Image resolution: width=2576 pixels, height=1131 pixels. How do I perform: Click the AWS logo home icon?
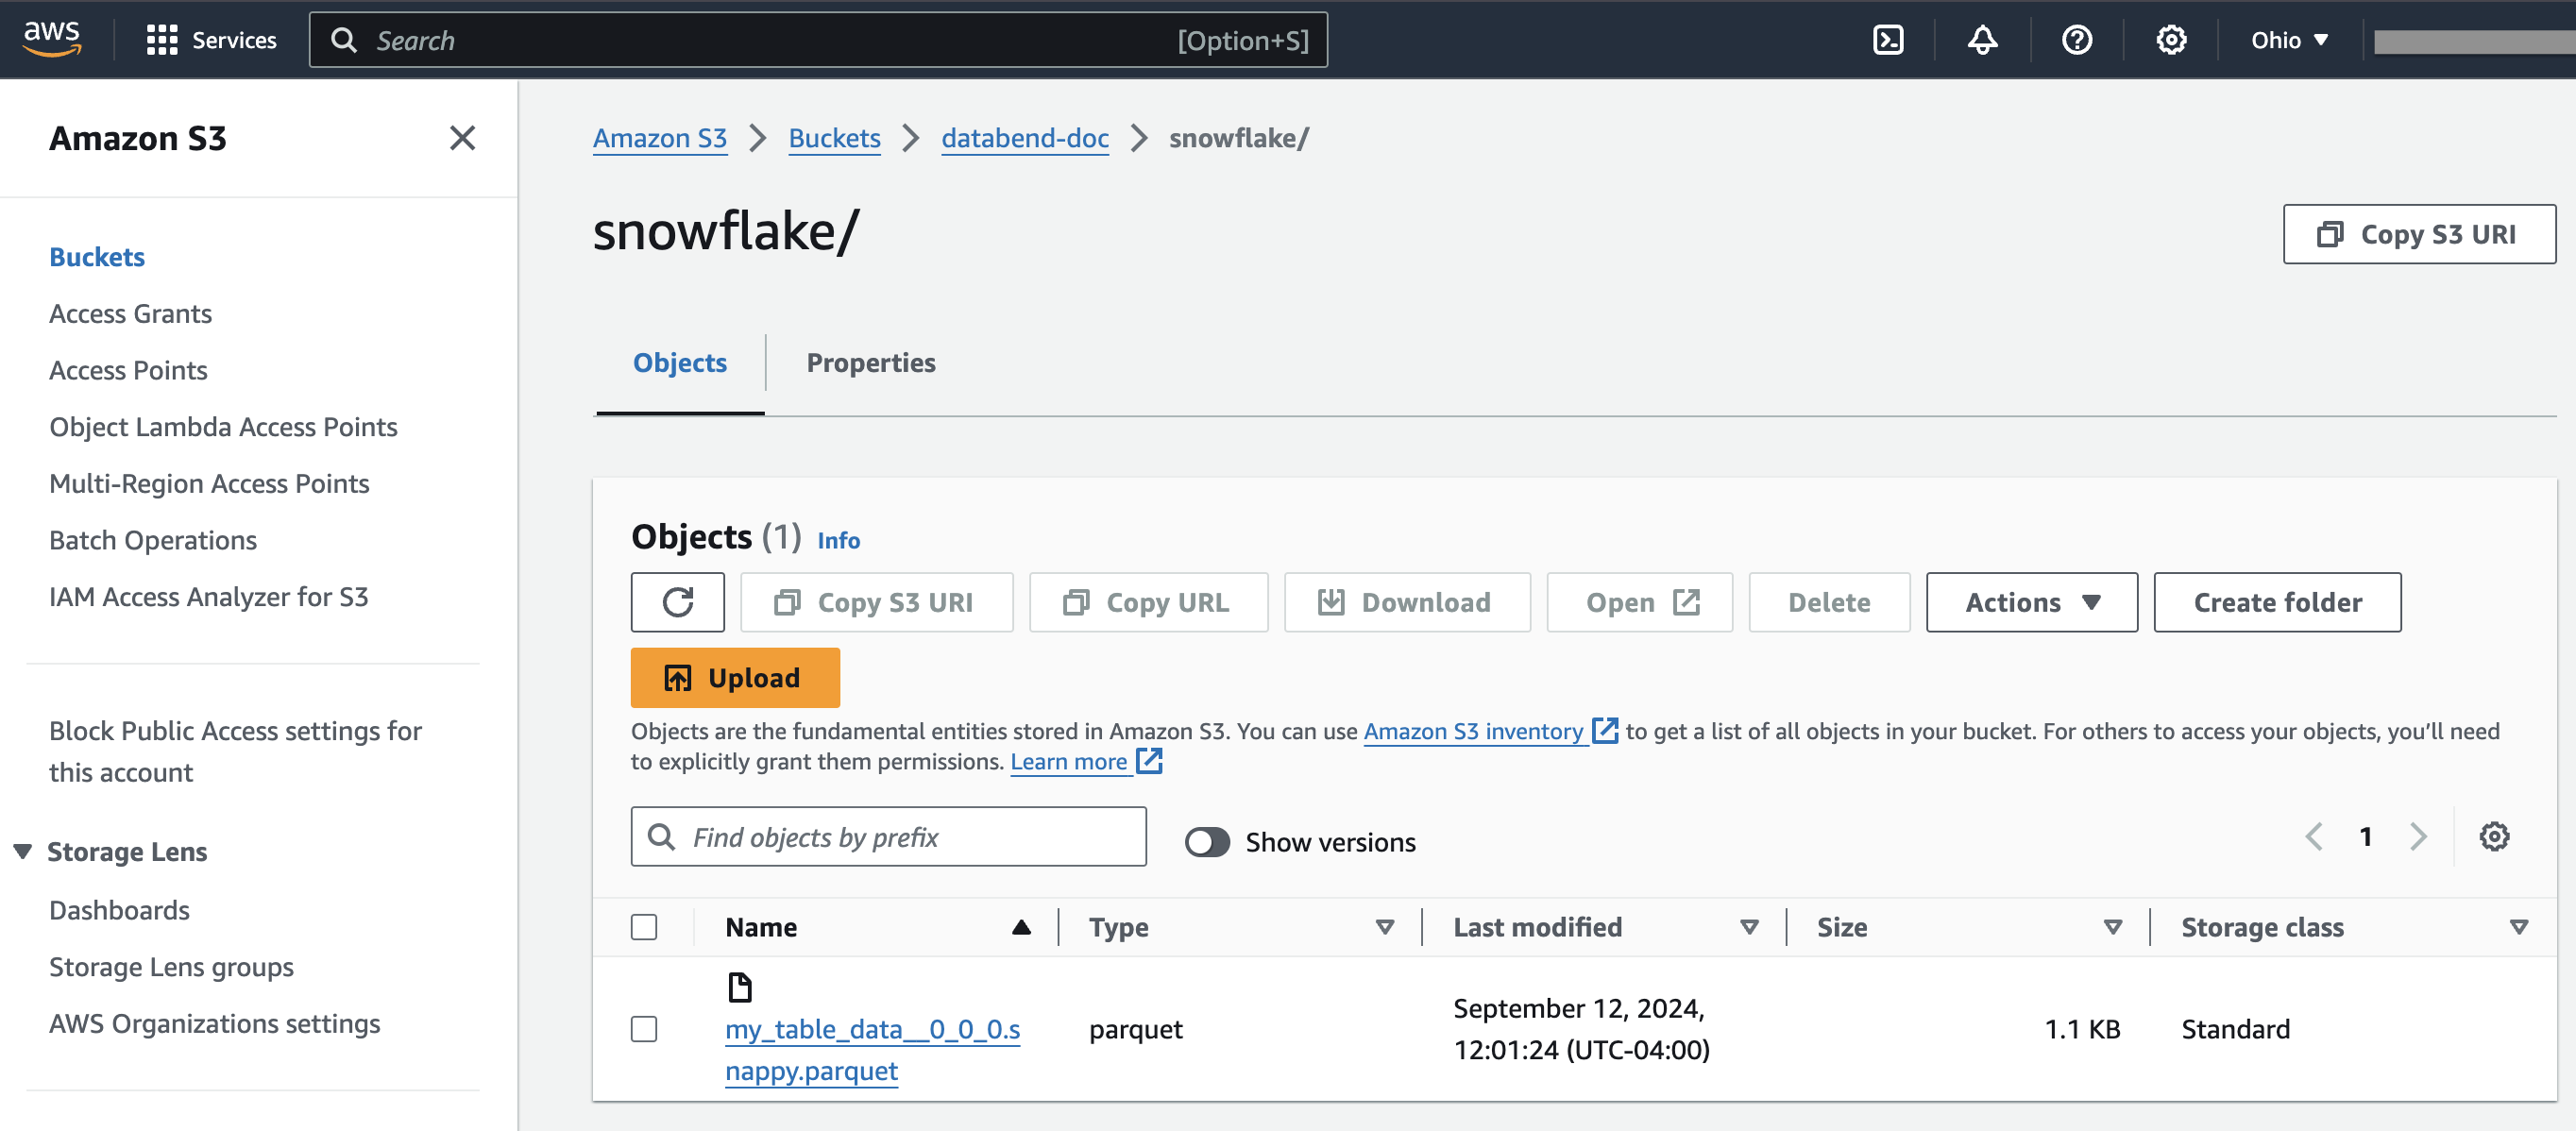coord(52,39)
